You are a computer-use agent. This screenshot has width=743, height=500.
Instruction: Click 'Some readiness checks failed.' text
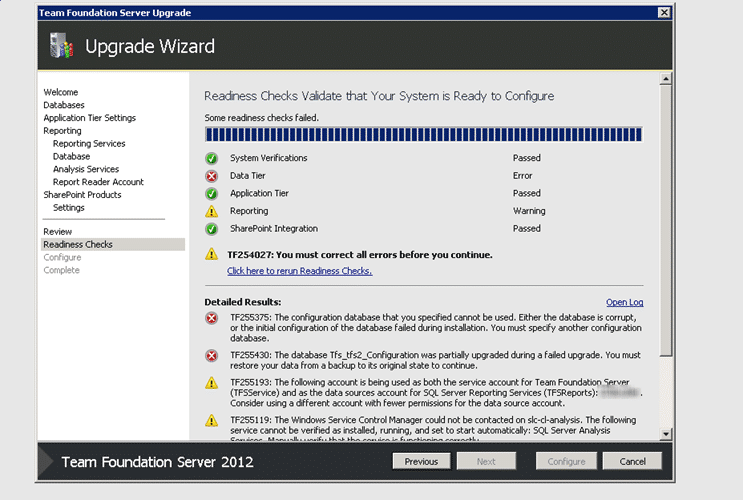tap(262, 118)
